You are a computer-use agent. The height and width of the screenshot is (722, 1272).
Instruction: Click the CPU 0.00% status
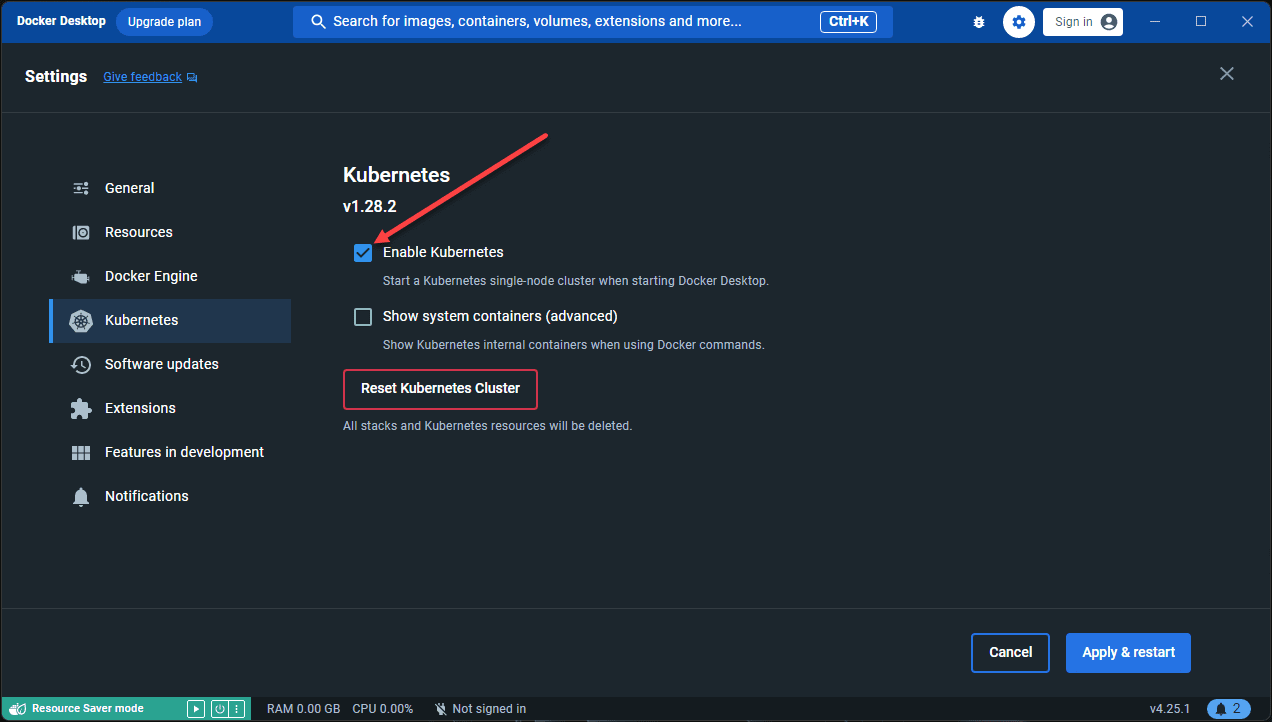(x=382, y=709)
